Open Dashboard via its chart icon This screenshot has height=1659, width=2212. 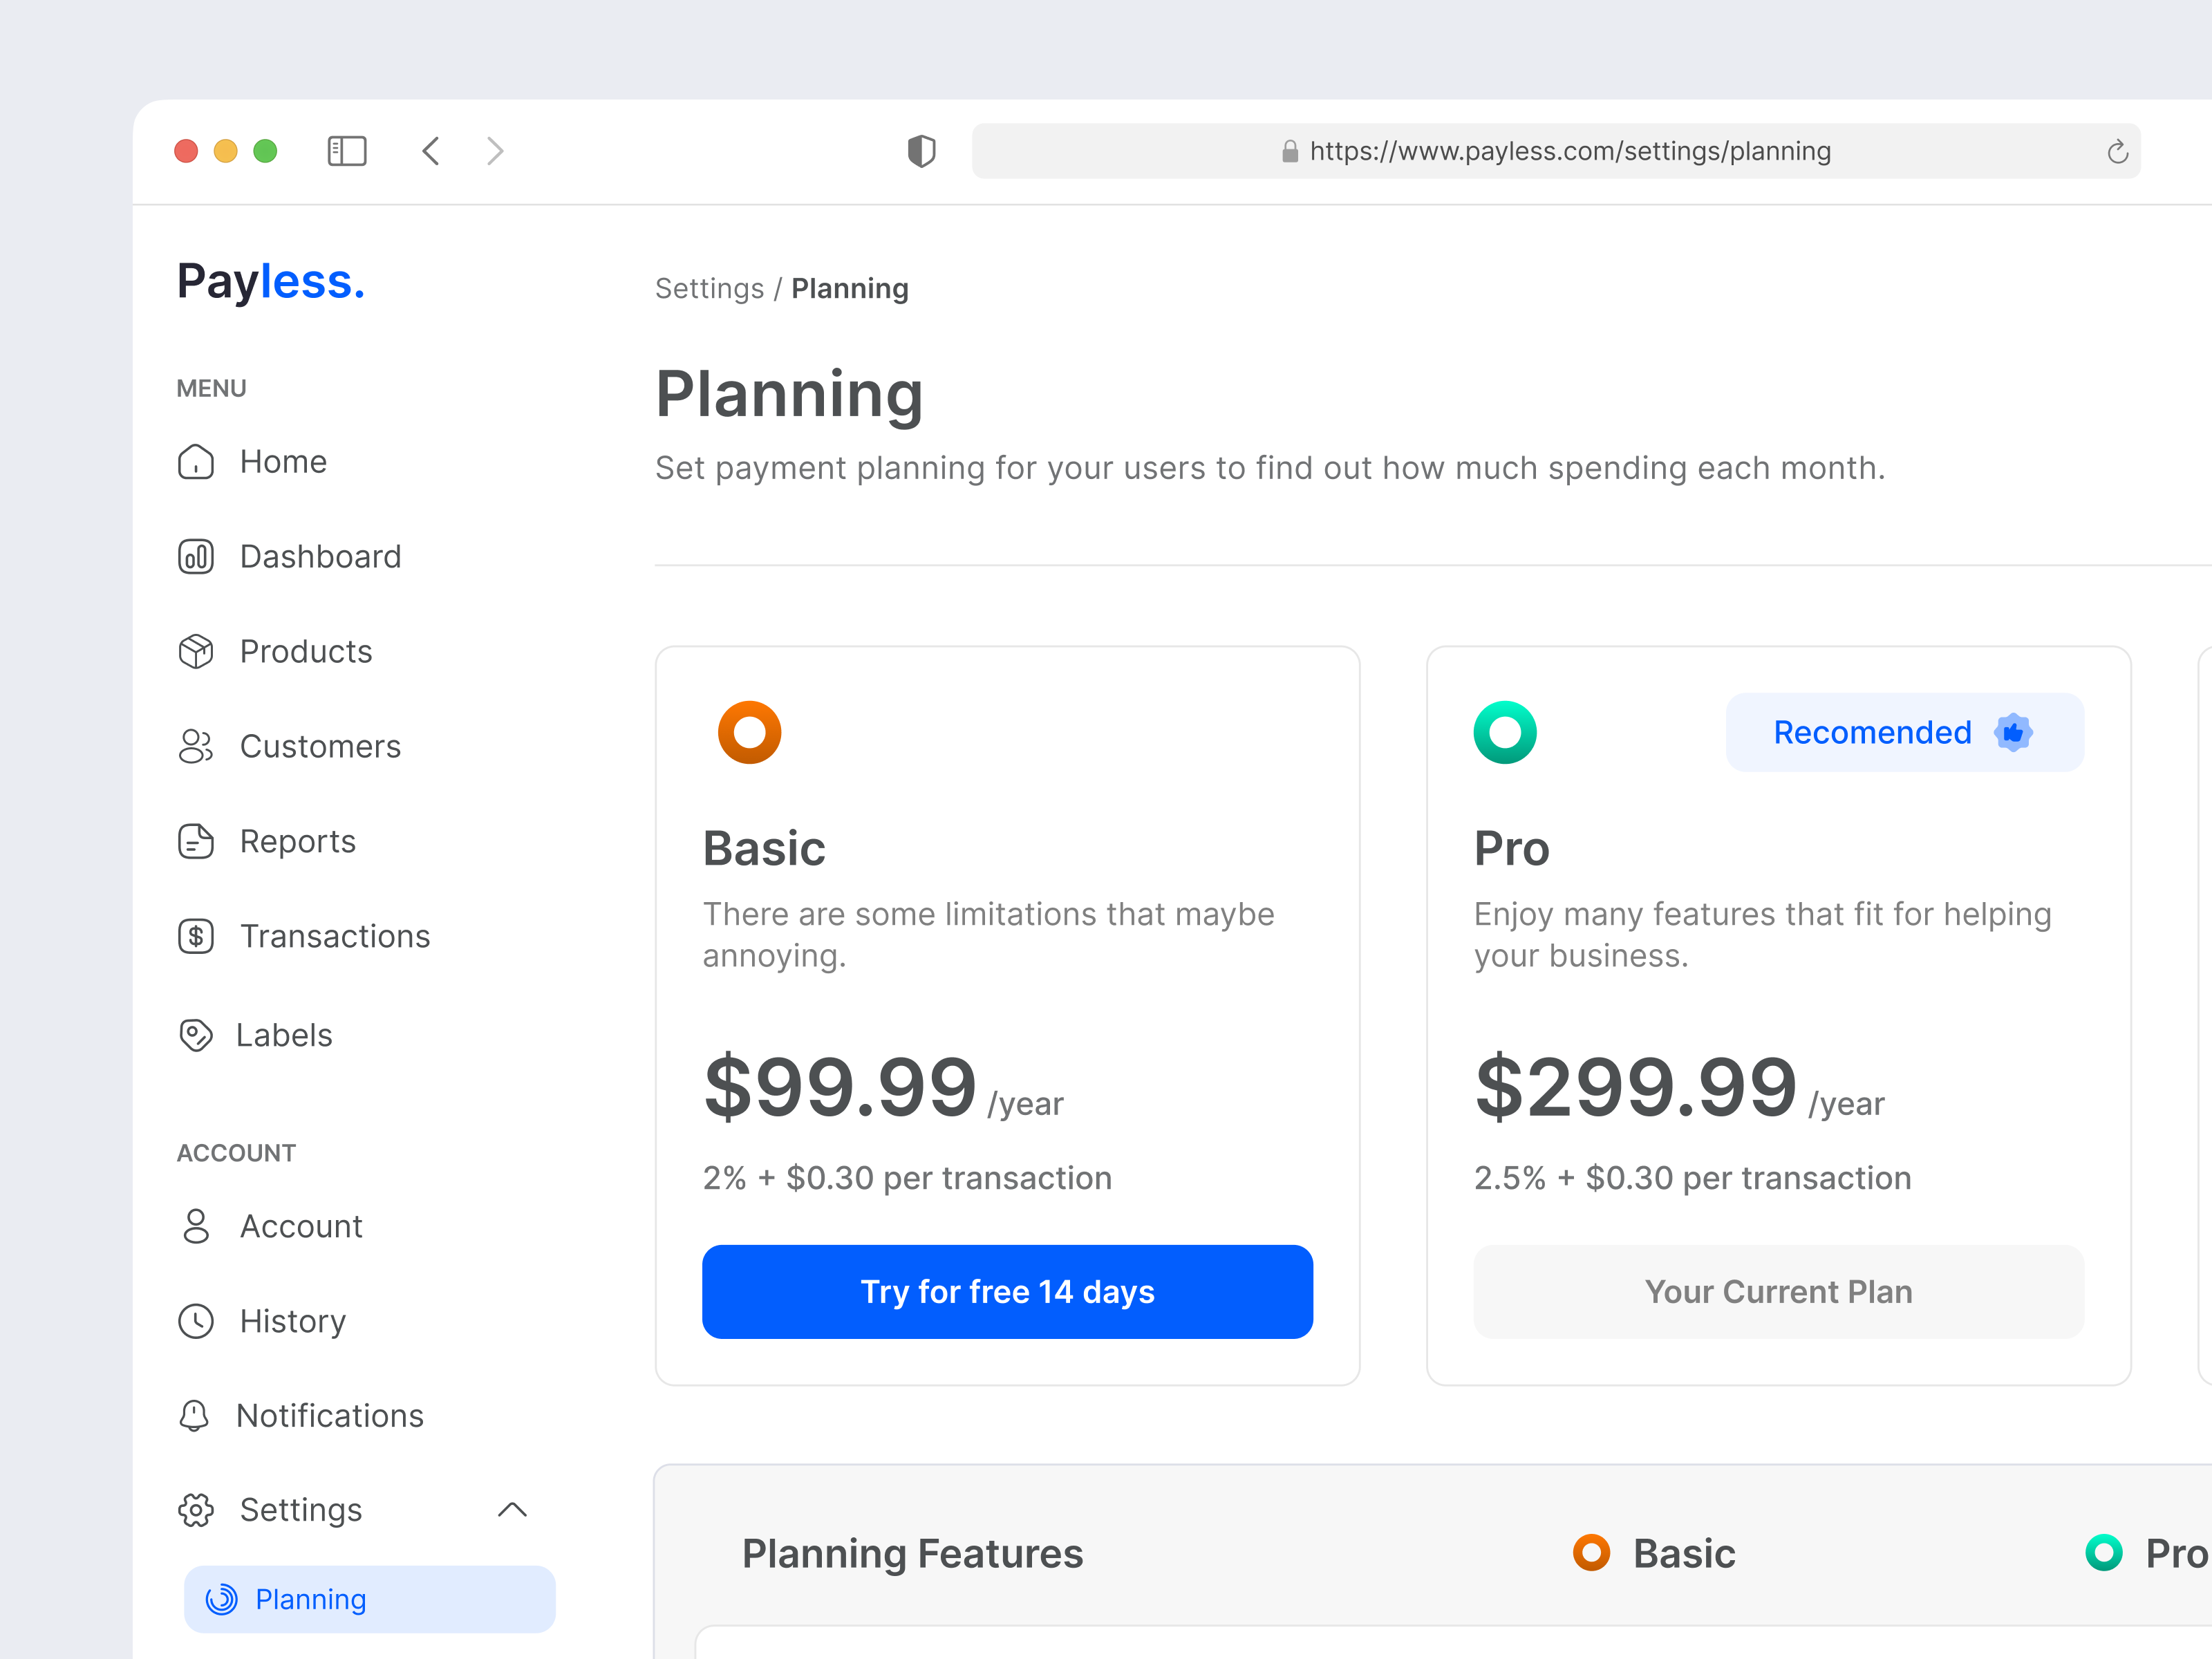tap(196, 556)
